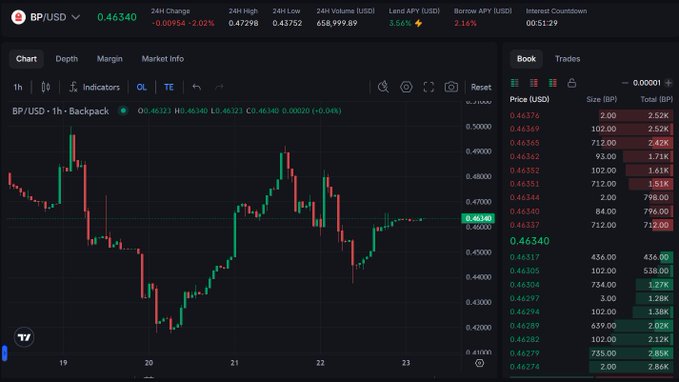This screenshot has width=679, height=382.
Task: Select bid price 0.46305
Action: (524, 271)
